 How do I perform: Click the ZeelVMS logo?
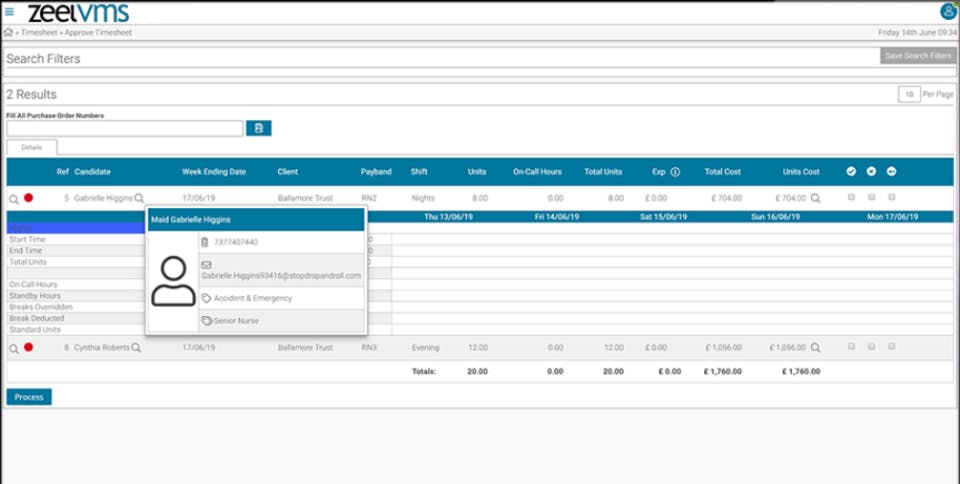pyautogui.click(x=78, y=12)
